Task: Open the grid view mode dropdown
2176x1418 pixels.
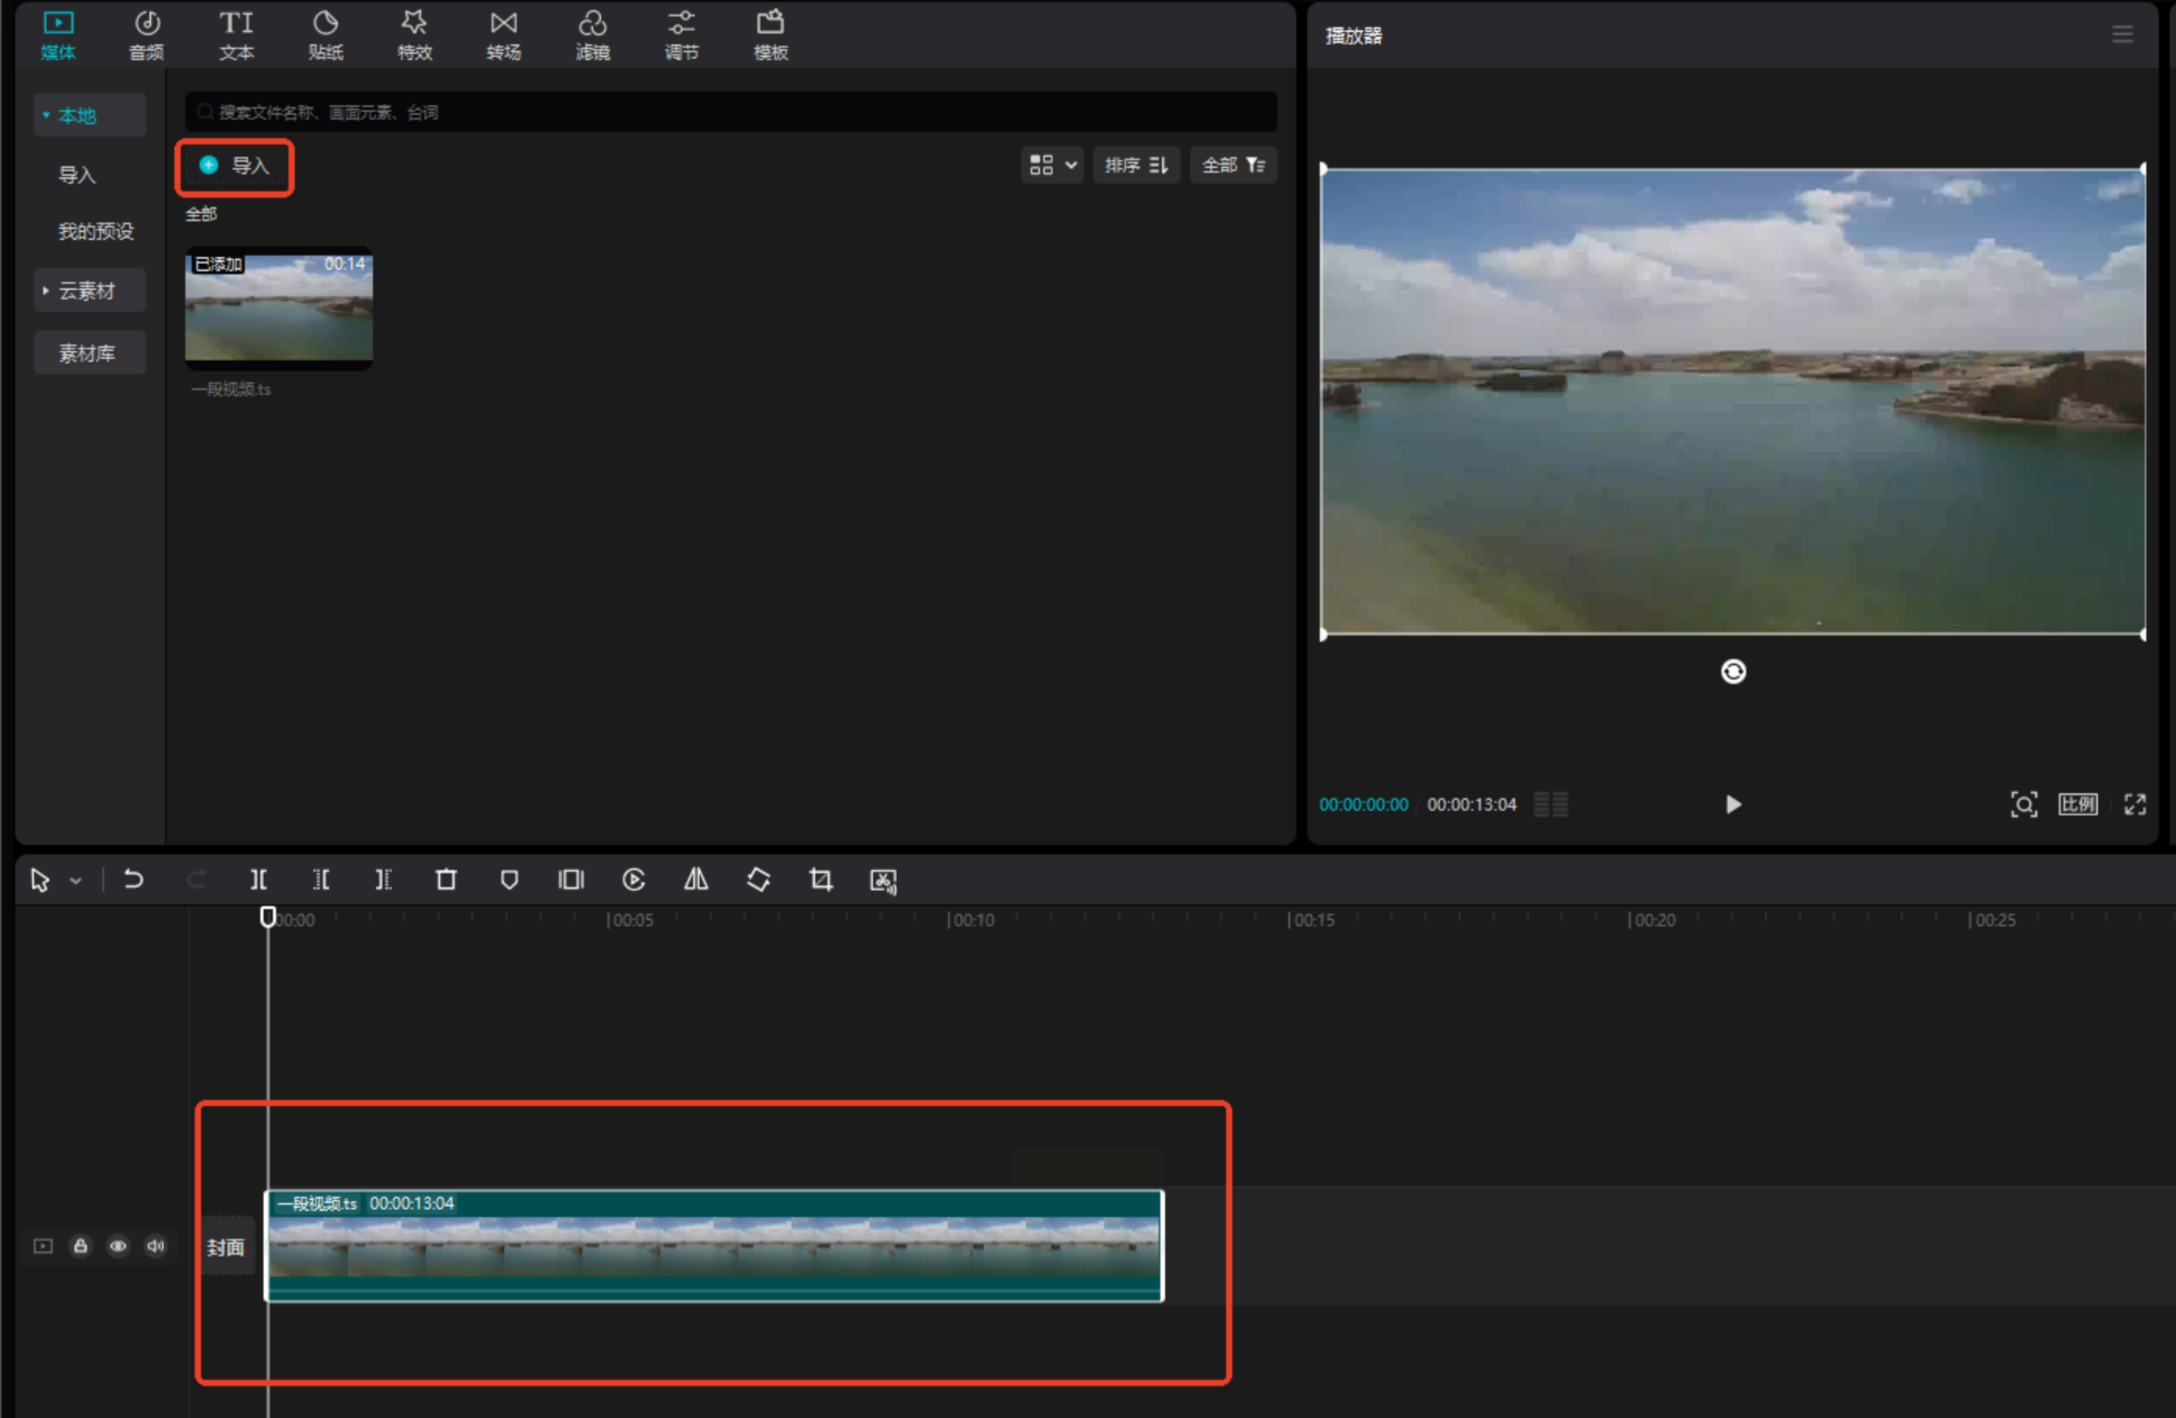Action: click(1053, 165)
